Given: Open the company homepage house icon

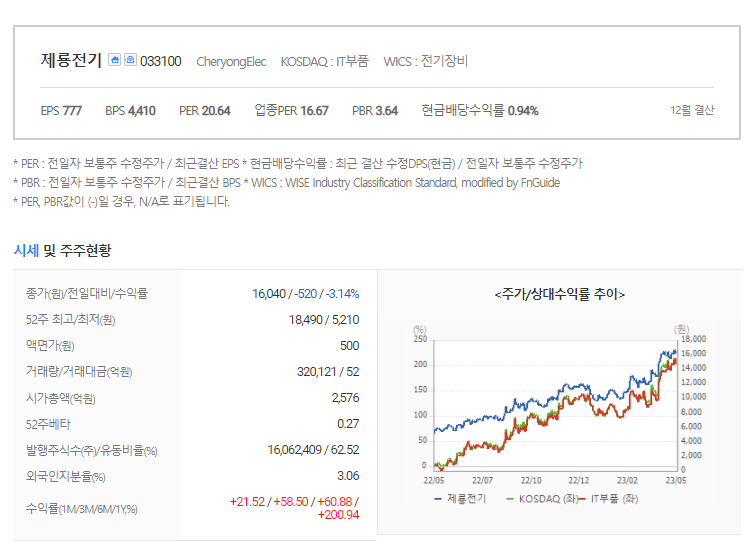Looking at the screenshot, I should click(114, 60).
